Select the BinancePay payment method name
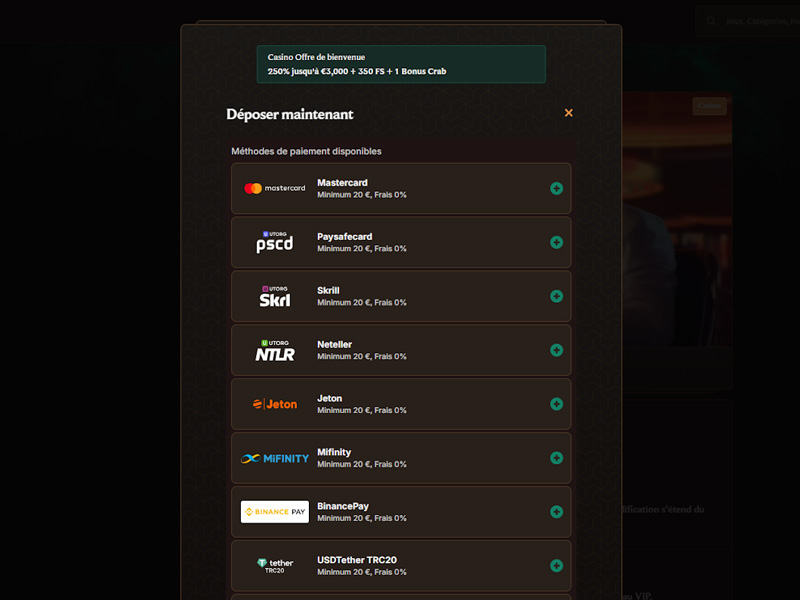Image resolution: width=800 pixels, height=600 pixels. (x=343, y=506)
